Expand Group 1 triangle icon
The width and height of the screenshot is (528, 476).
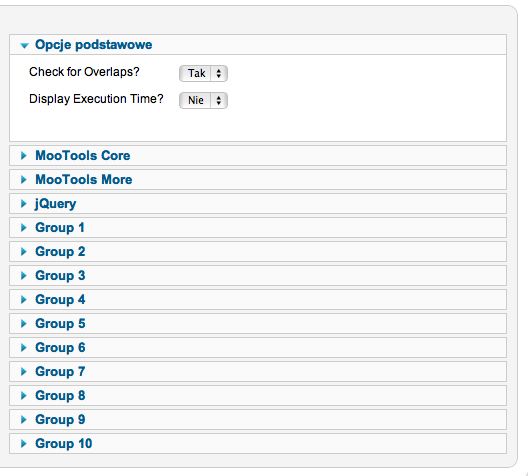tap(24, 228)
